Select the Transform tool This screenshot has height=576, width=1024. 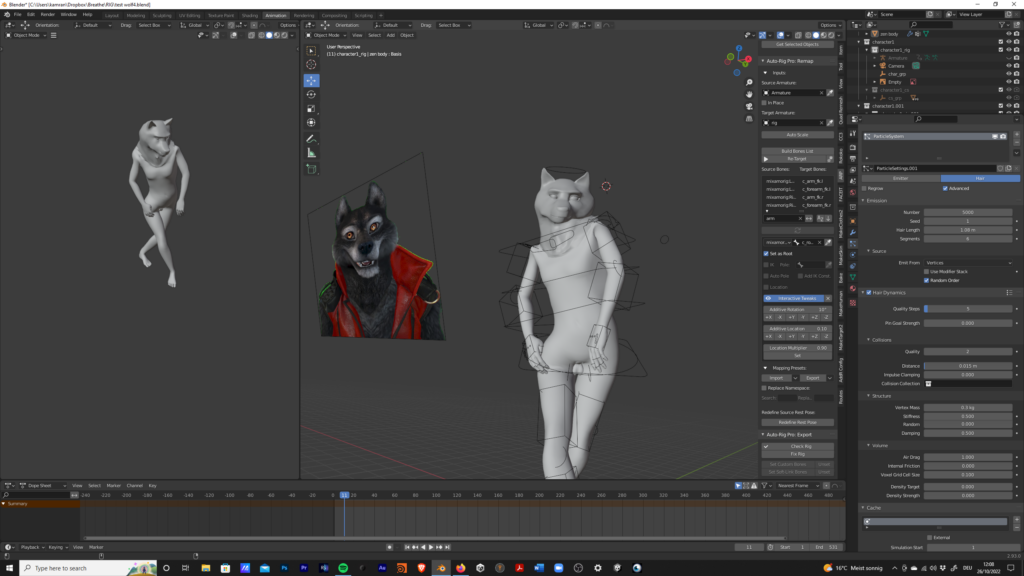point(312,123)
